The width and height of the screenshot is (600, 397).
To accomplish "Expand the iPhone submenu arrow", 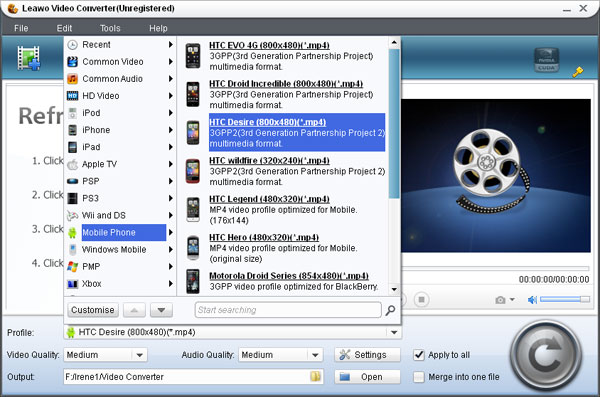I will click(171, 130).
